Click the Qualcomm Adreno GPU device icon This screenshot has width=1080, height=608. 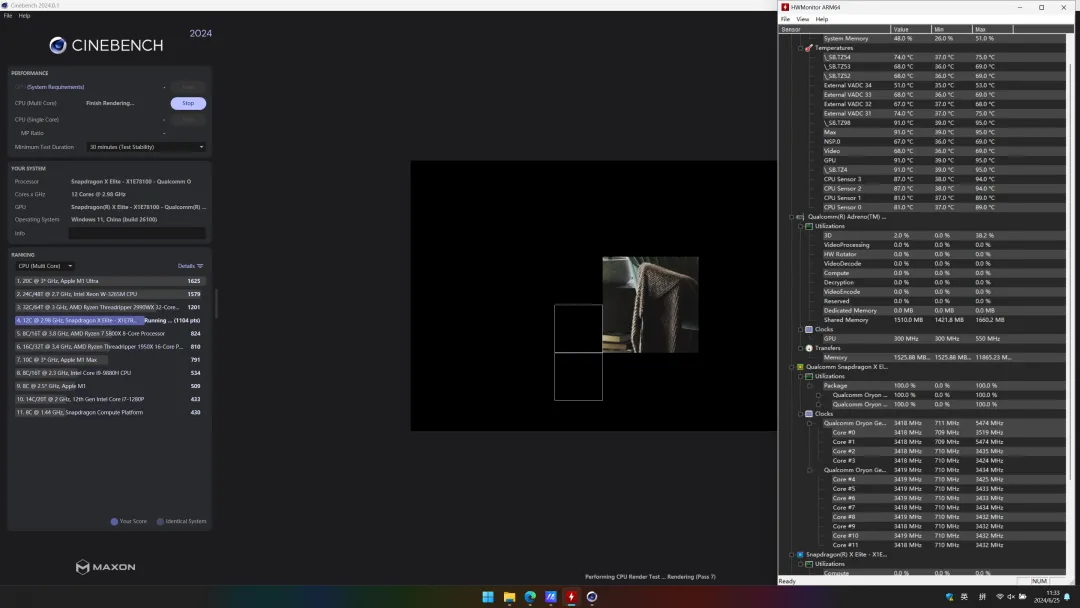(x=800, y=217)
